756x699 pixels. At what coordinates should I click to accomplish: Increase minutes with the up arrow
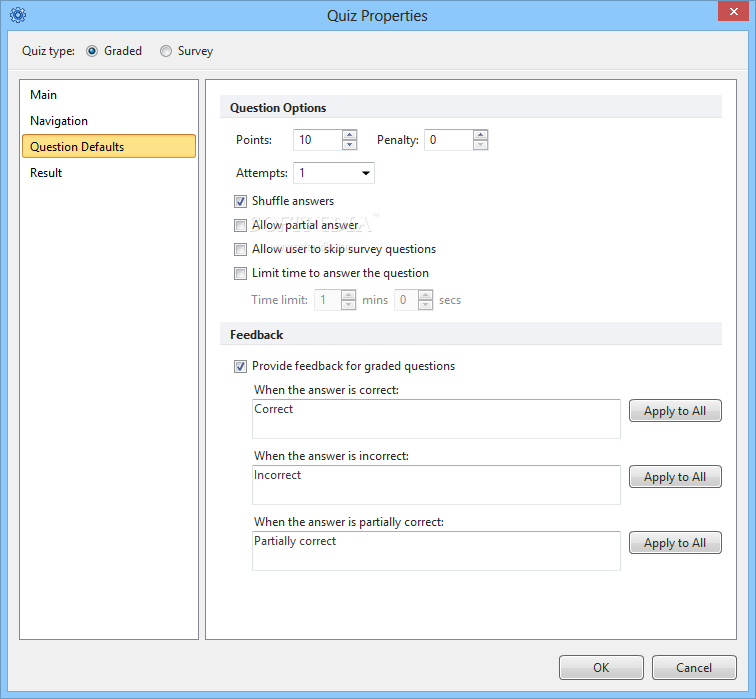tap(348, 295)
